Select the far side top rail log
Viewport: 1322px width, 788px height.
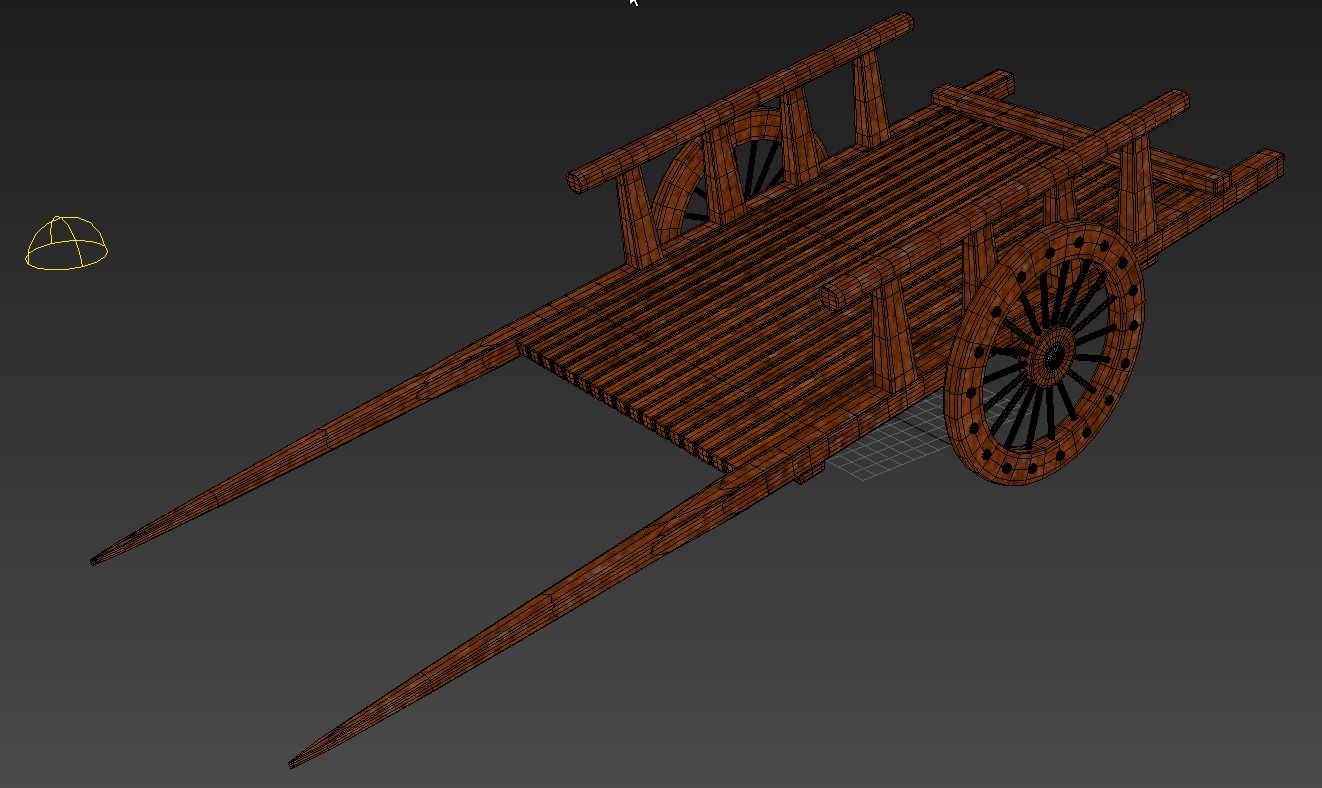point(740,102)
